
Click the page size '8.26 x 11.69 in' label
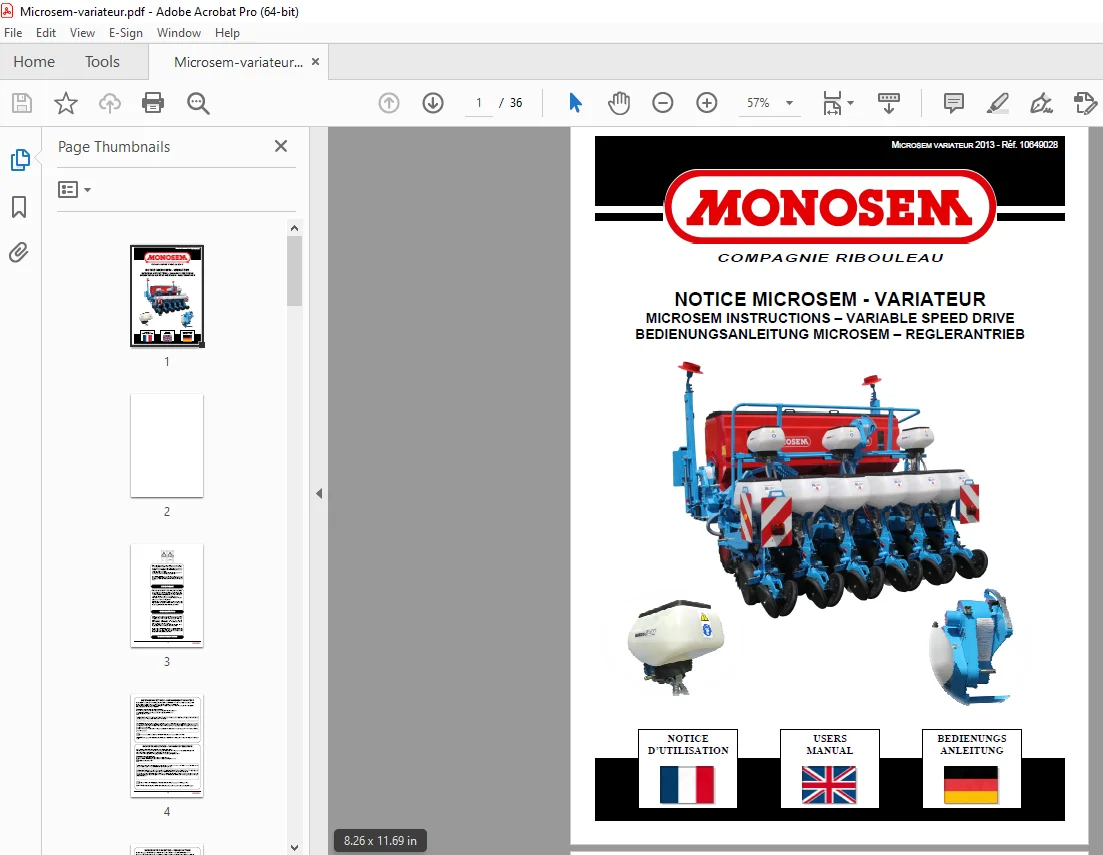[381, 840]
